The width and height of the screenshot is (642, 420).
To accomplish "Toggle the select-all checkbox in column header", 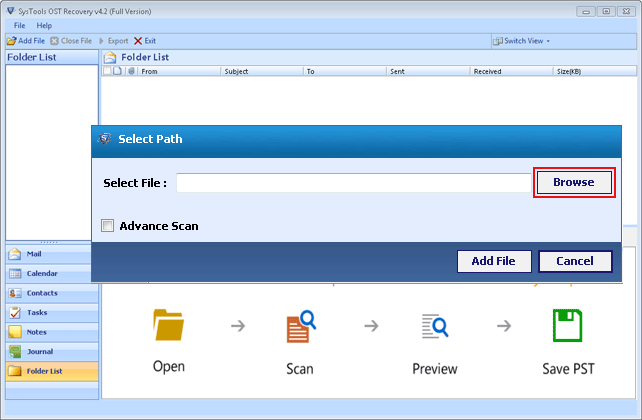I will [108, 71].
